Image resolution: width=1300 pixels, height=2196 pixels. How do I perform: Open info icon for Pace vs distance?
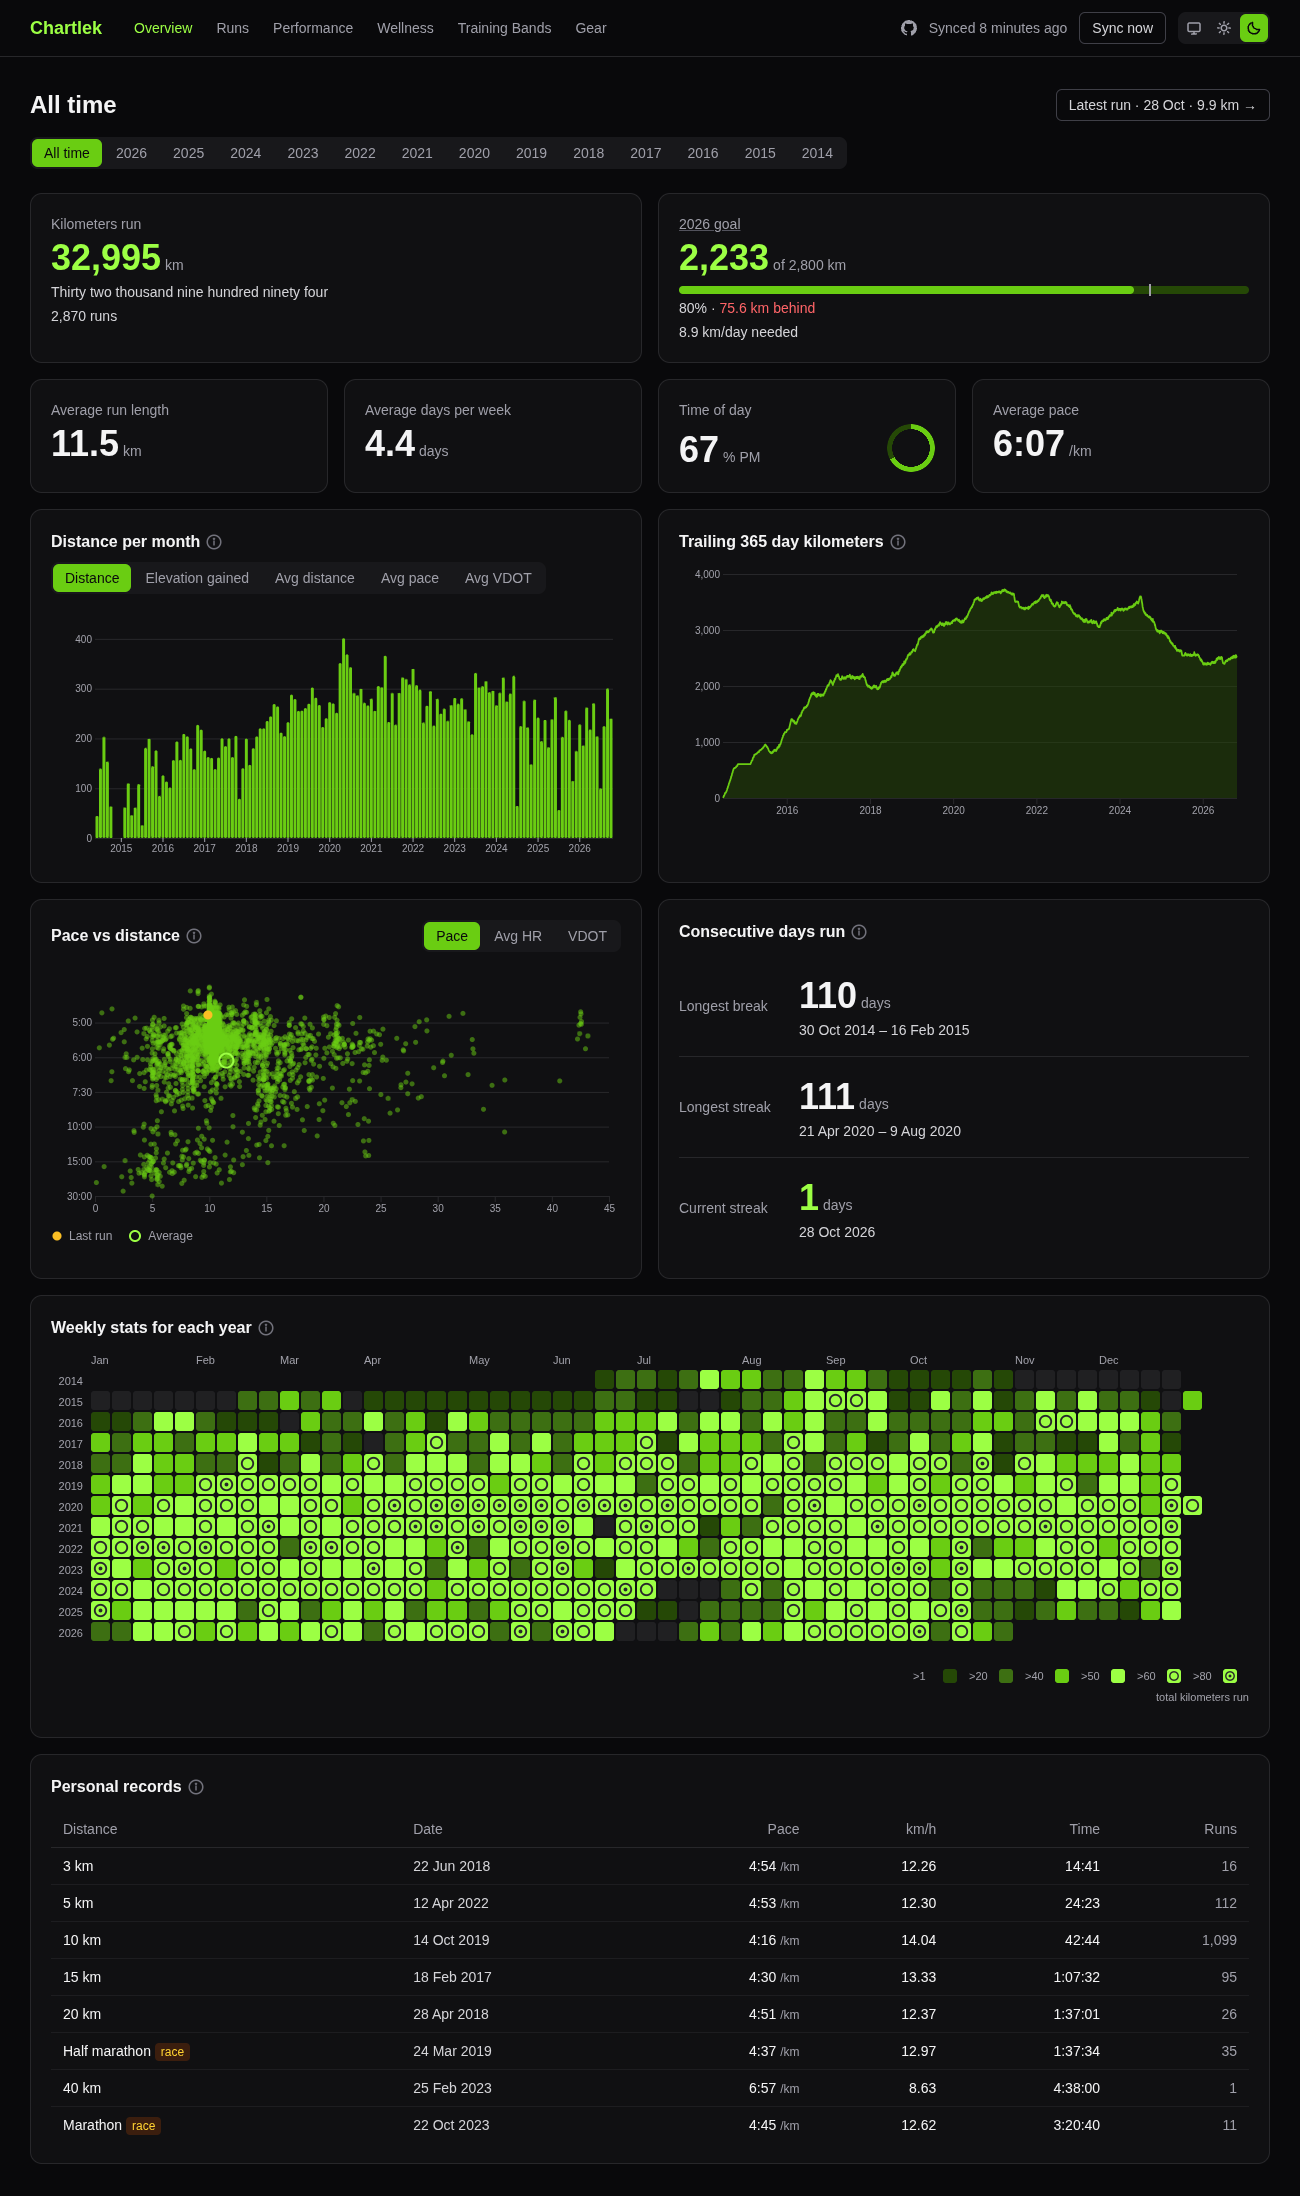pos(194,936)
